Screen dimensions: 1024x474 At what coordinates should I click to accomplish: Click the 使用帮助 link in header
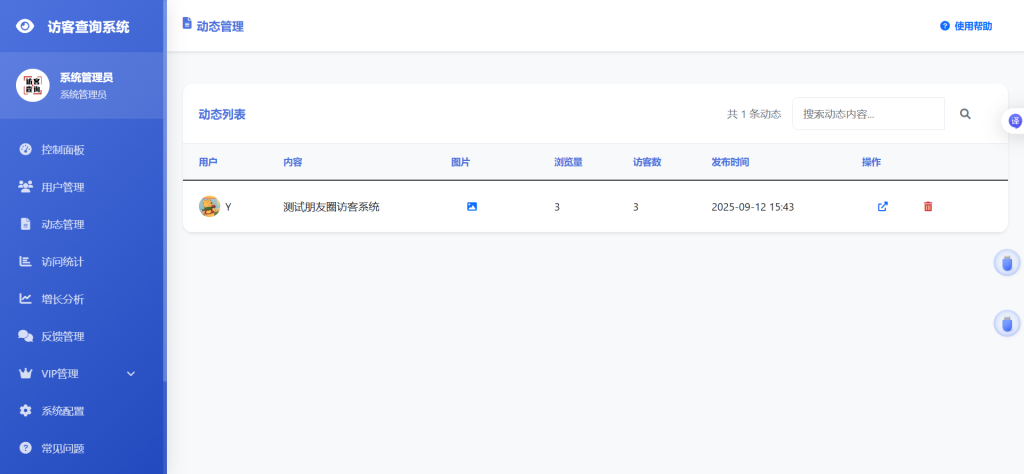point(966,26)
